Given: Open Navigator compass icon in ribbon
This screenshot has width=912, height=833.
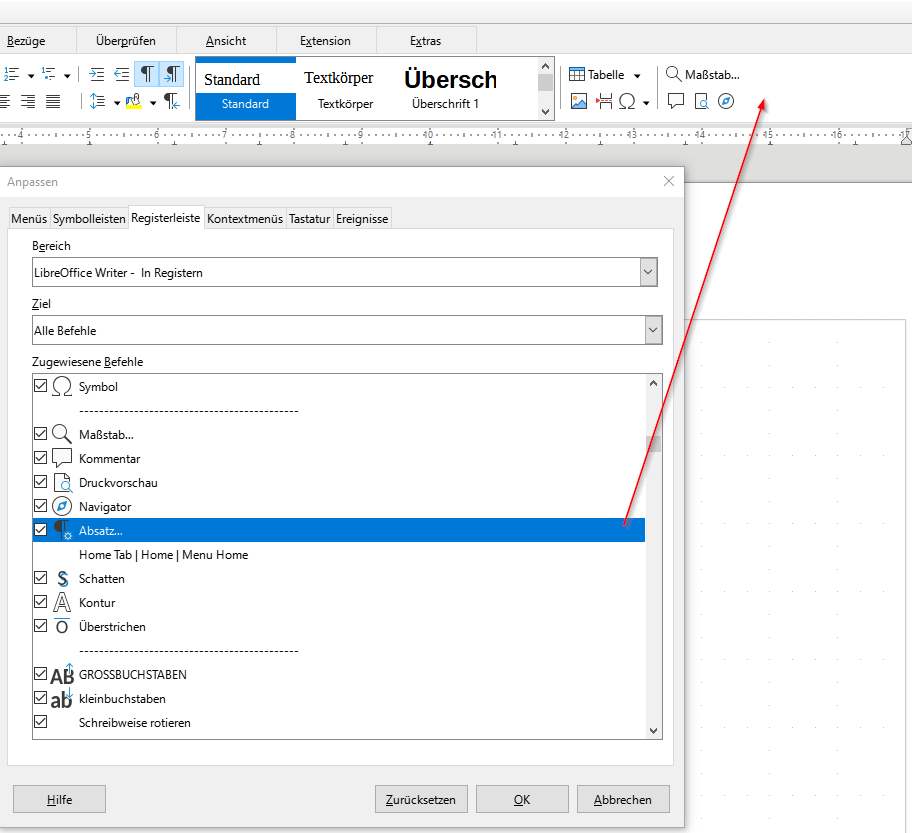Looking at the screenshot, I should (x=726, y=102).
